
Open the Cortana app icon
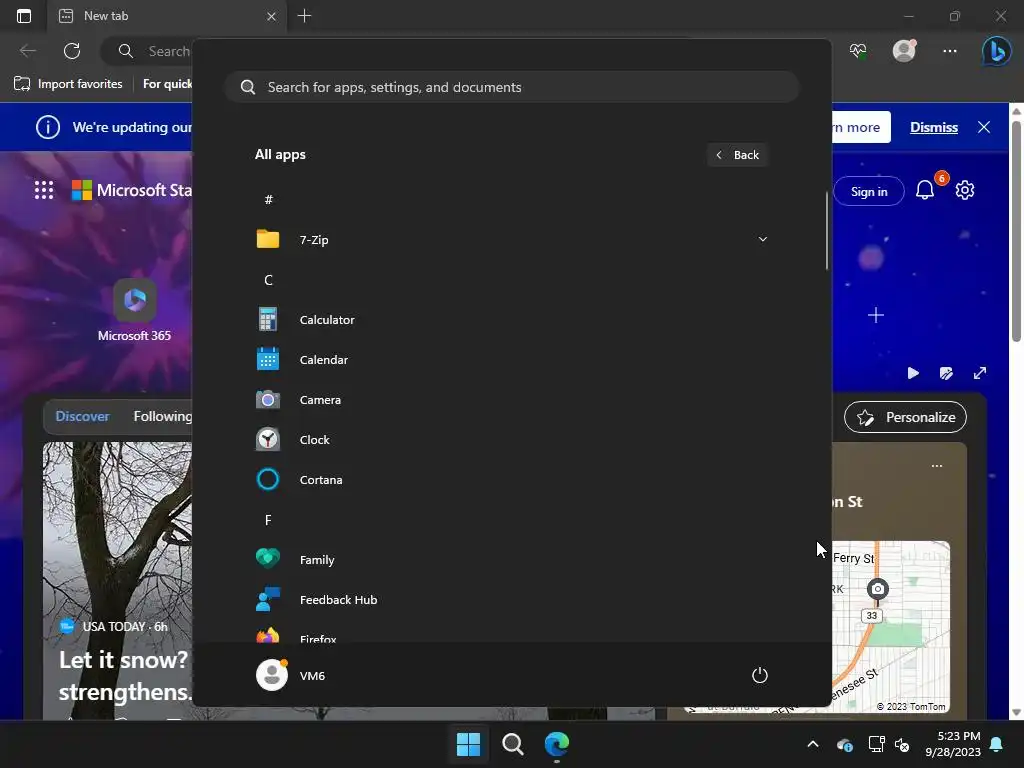pos(268,479)
